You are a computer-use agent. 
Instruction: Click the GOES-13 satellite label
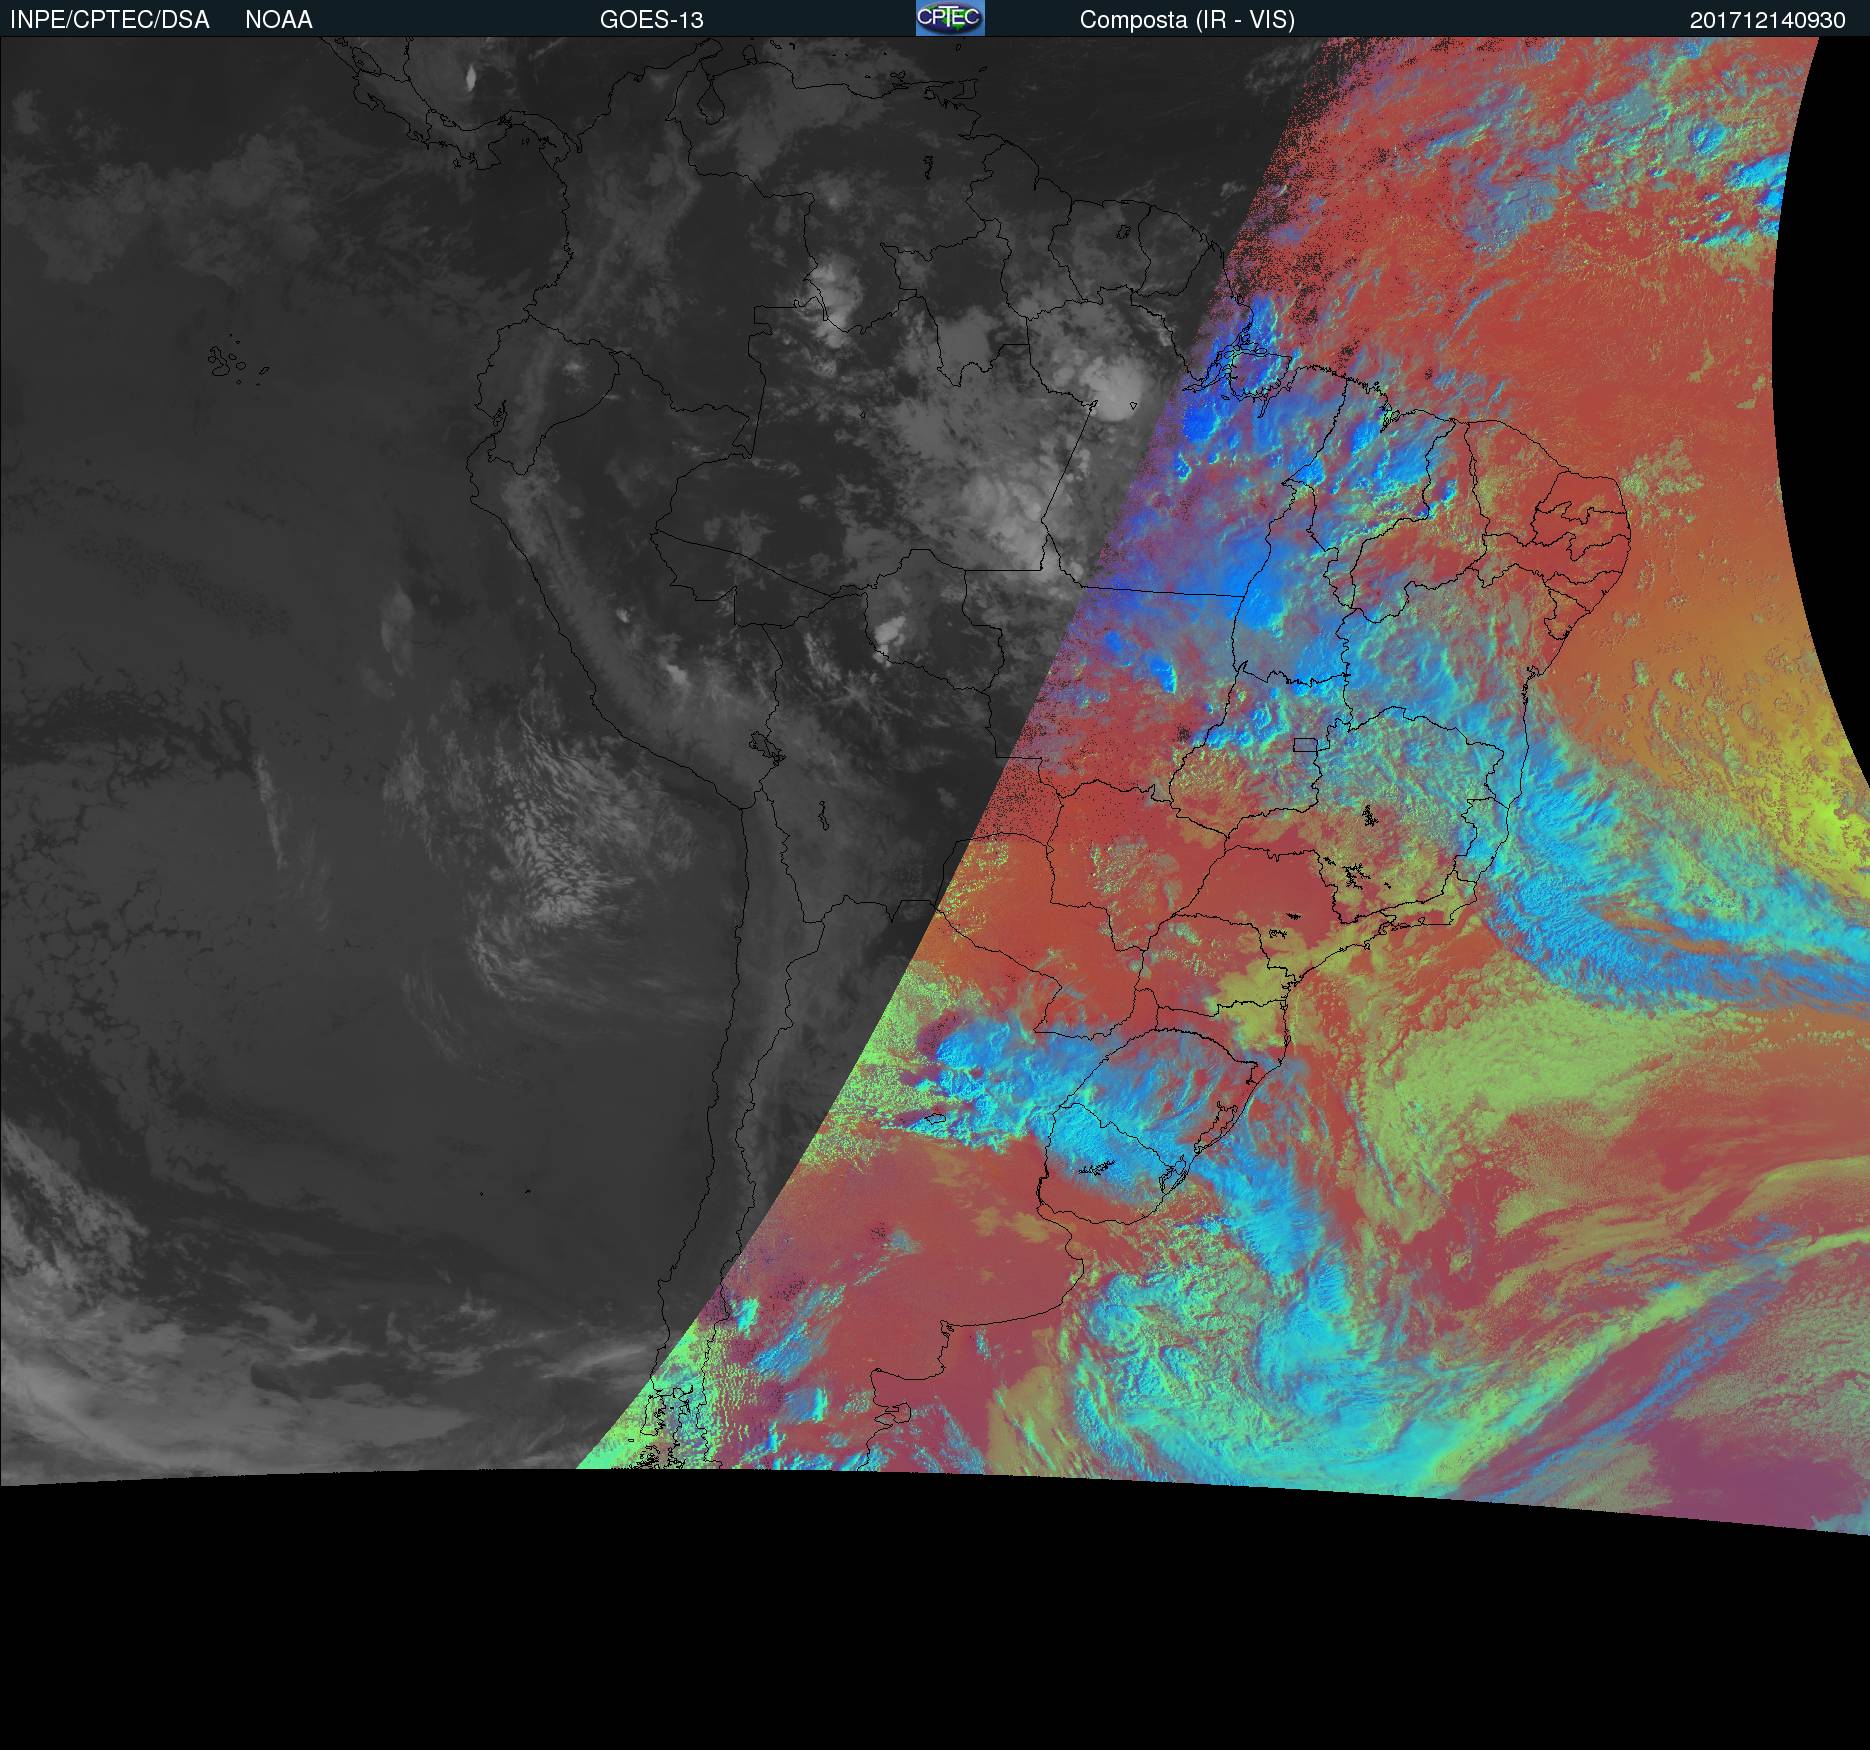tap(652, 20)
